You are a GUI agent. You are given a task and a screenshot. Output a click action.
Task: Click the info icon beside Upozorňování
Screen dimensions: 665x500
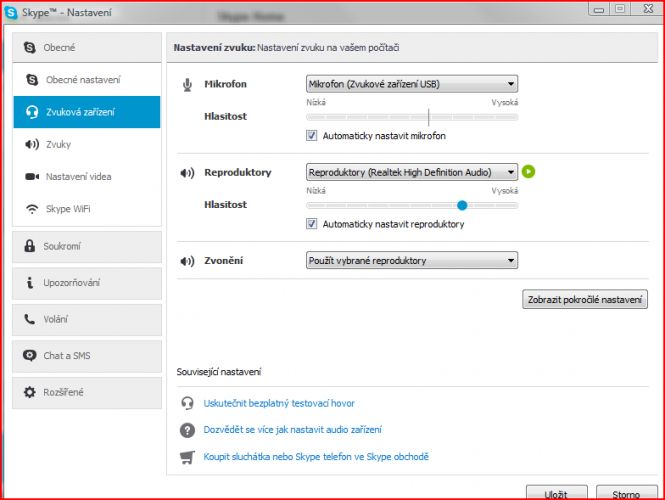pos(29,282)
